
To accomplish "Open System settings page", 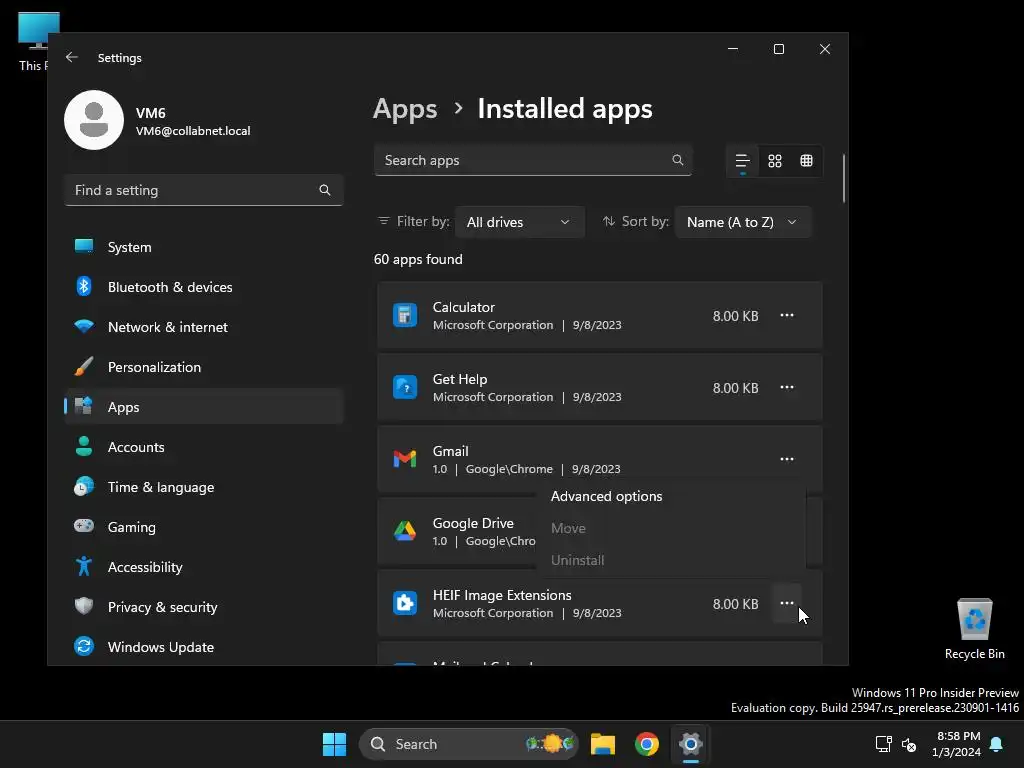I will point(204,247).
